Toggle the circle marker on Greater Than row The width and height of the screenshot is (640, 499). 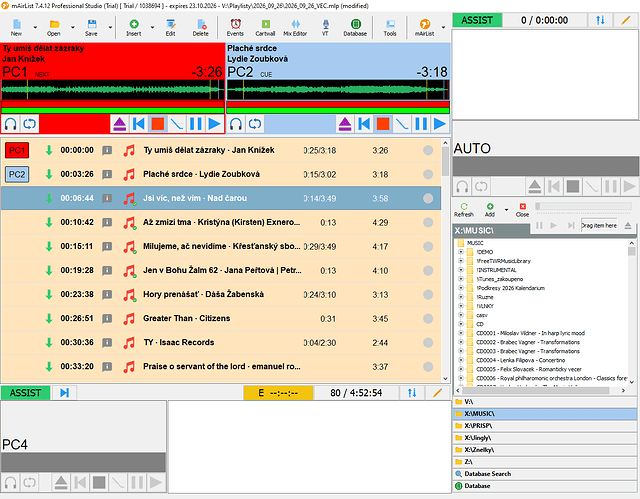[428, 319]
